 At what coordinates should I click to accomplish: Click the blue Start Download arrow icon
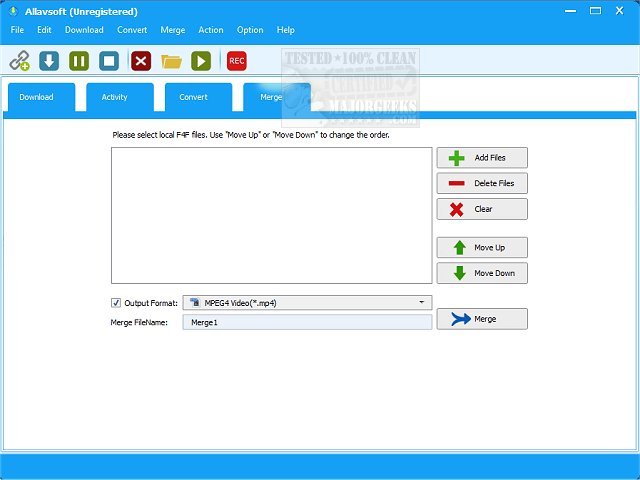49,61
